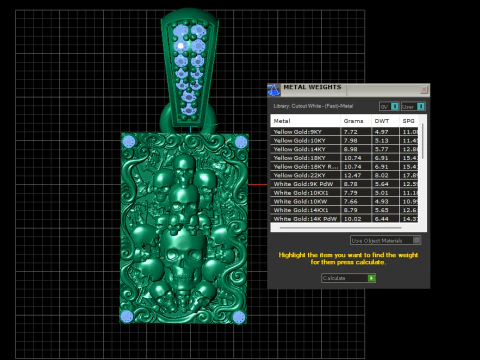Screen dimensions: 480x360
Task: Select the gem-set bail of the pendant
Action: point(189,67)
